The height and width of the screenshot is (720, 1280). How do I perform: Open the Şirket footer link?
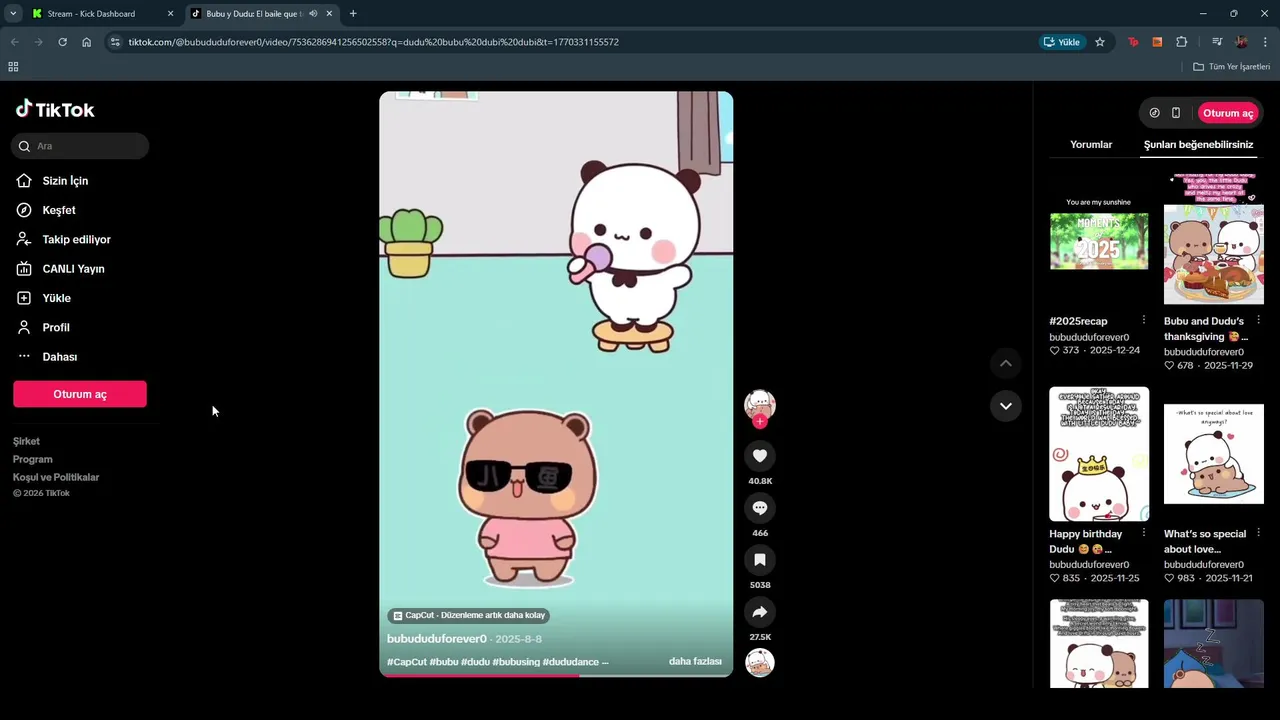point(26,441)
